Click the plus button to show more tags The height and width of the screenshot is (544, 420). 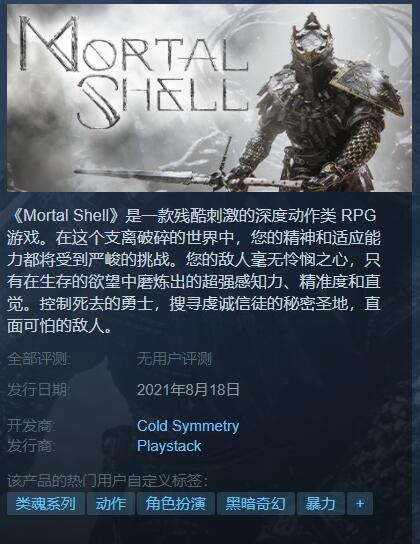pos(360,503)
